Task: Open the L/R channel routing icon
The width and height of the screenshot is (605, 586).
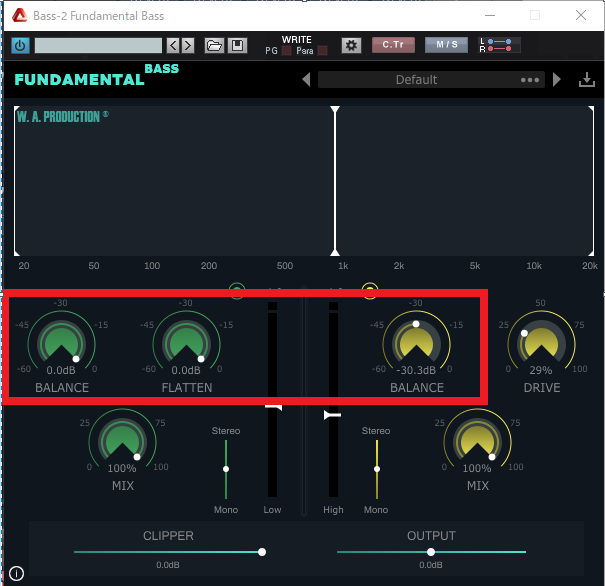Action: tap(499, 45)
